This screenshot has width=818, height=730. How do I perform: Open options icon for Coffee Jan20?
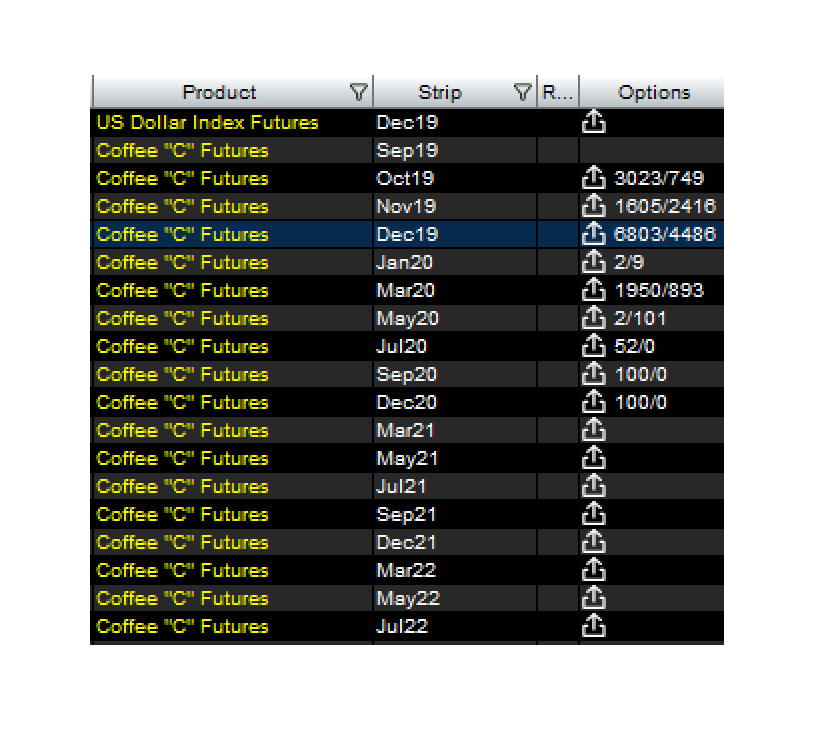(594, 262)
